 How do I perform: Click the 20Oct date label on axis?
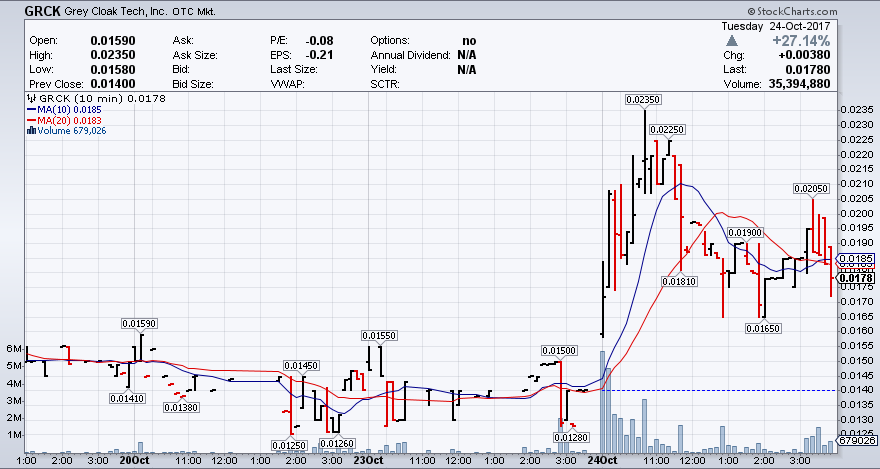pyautogui.click(x=134, y=460)
